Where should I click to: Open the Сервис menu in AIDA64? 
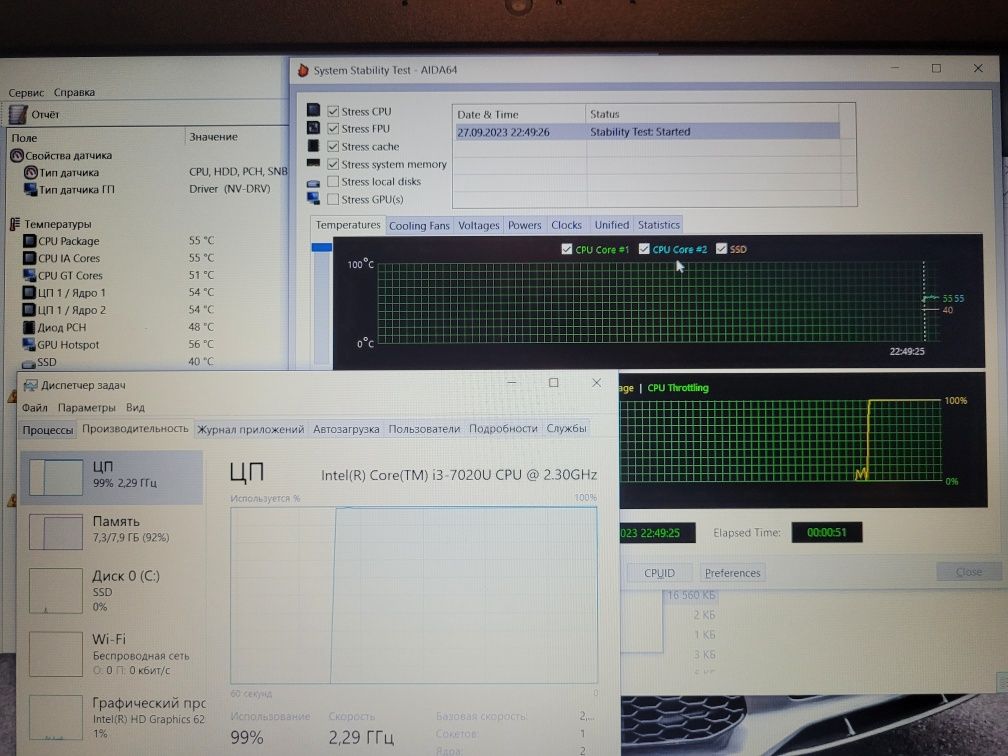click(26, 93)
